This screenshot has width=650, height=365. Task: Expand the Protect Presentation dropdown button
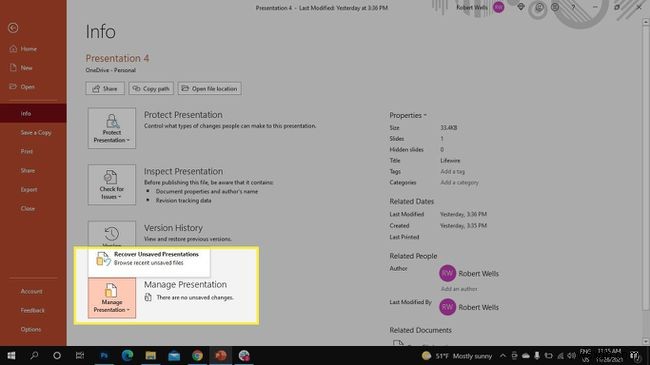pos(112,128)
